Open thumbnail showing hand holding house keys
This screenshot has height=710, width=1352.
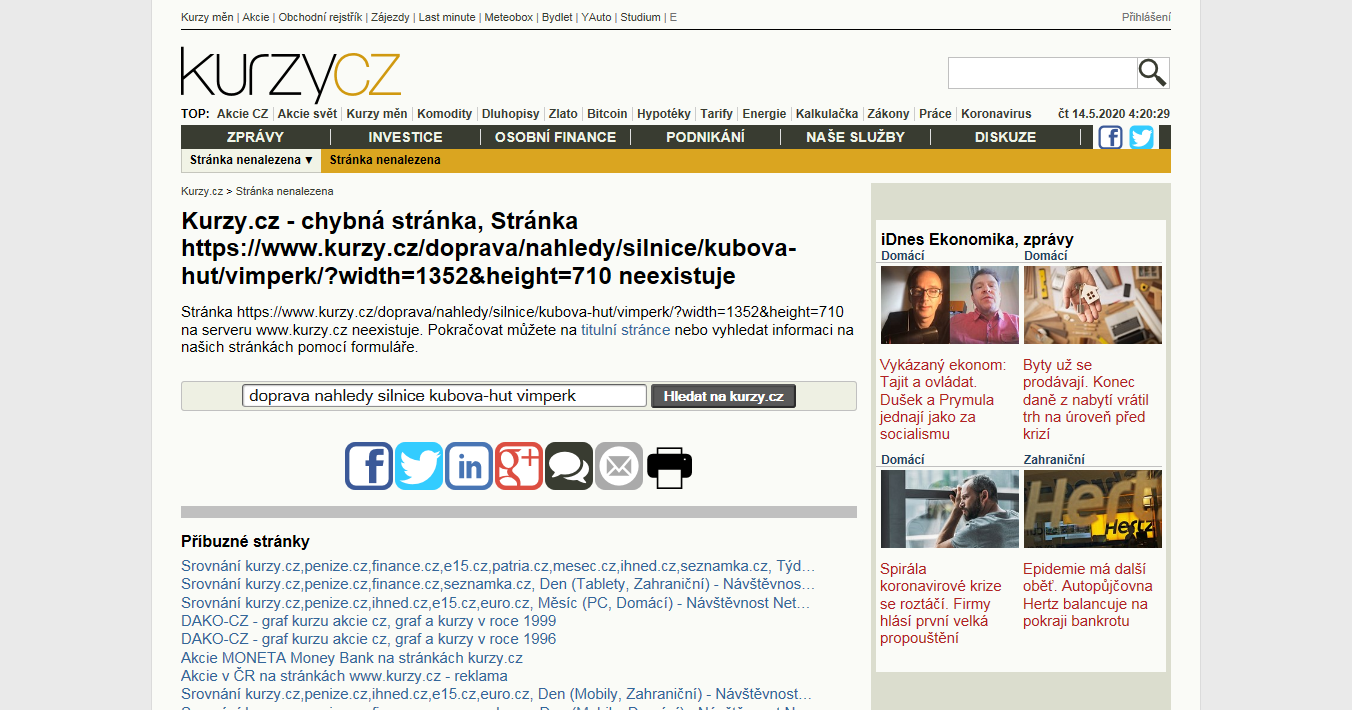click(x=1093, y=305)
